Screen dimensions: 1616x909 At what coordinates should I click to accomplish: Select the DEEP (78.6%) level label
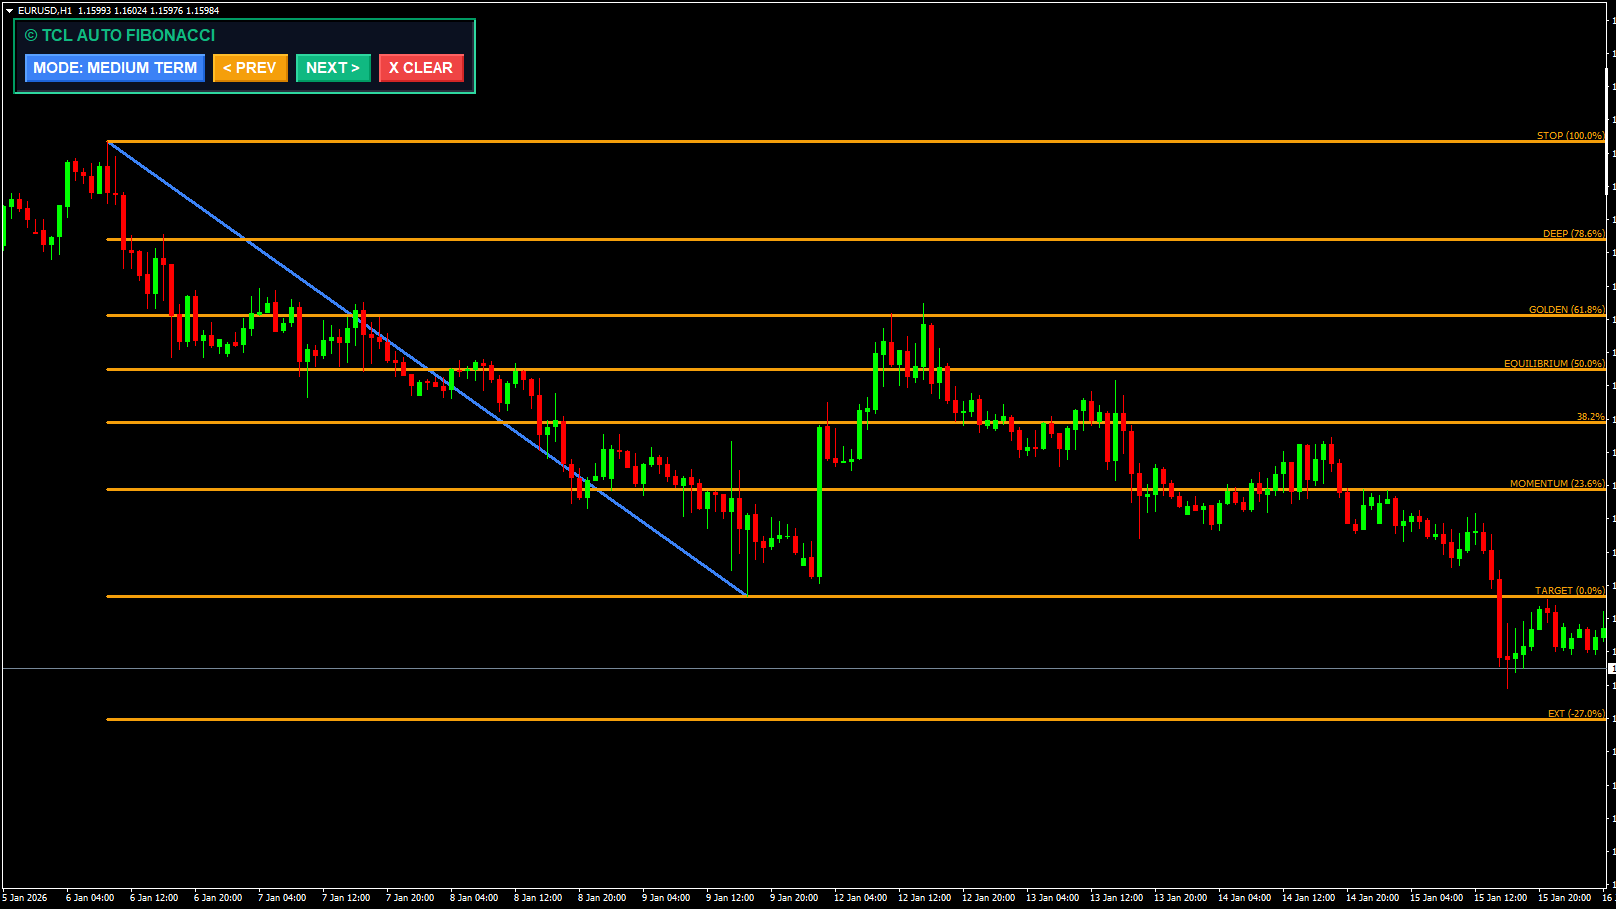coord(1572,233)
